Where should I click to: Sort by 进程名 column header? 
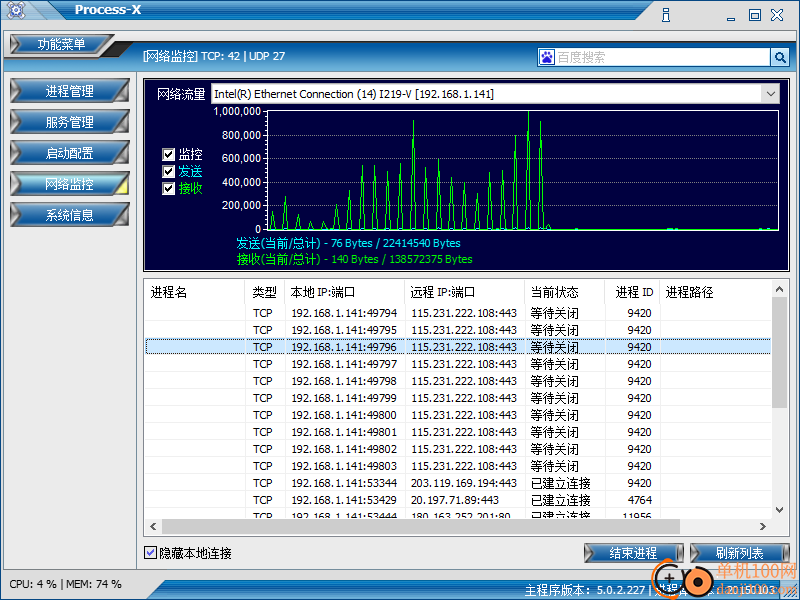194,292
